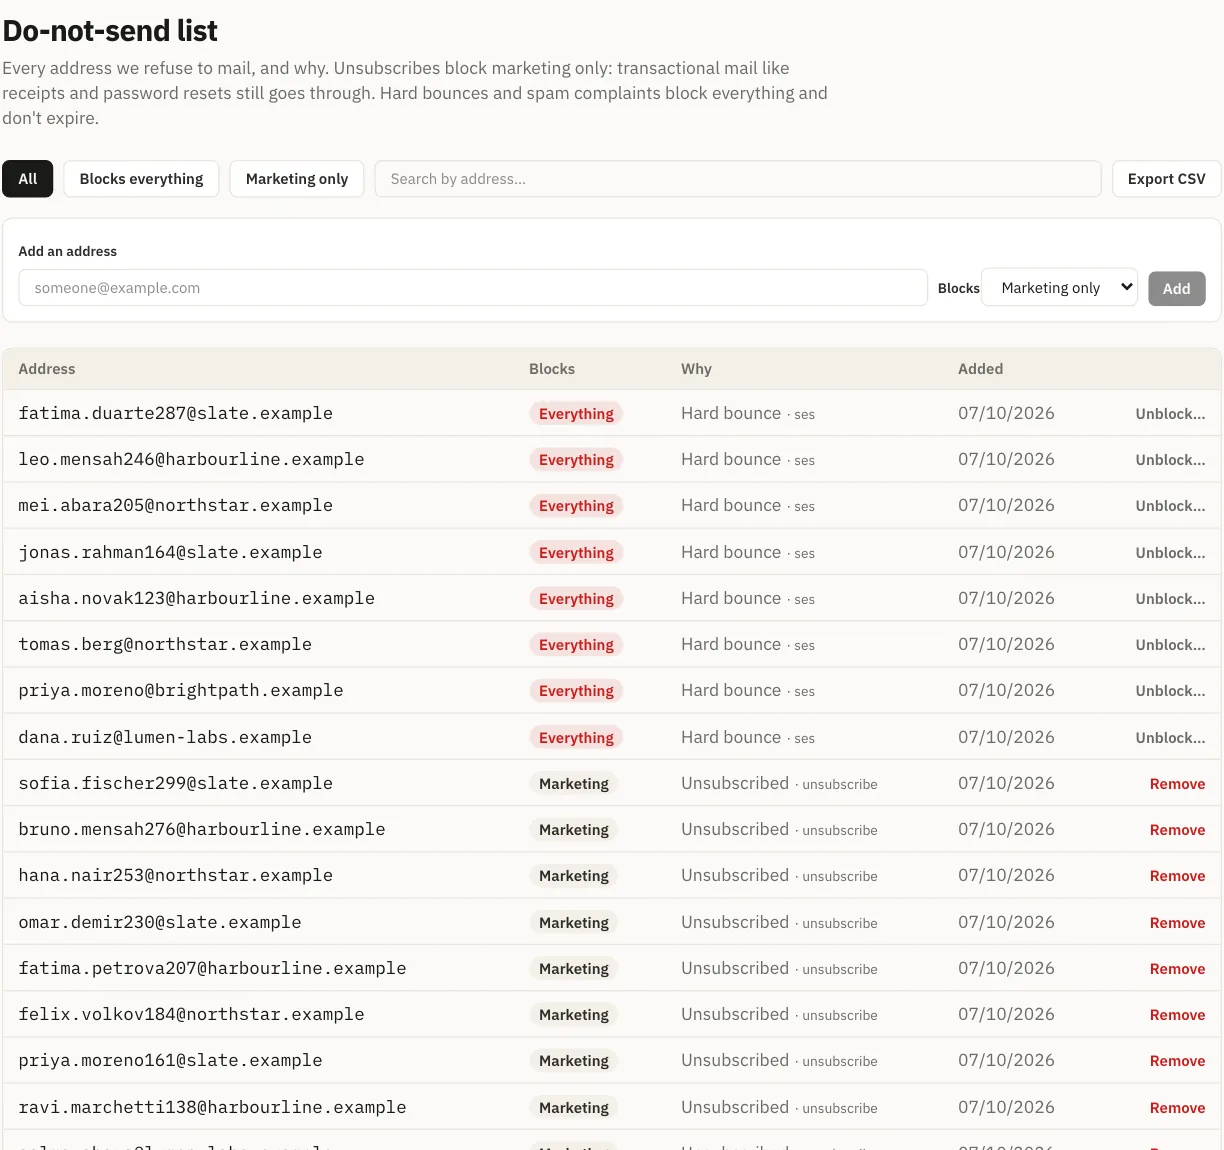Unblock tomas.berg@northstar.example
Viewport: 1224px width, 1150px height.
(x=1170, y=645)
